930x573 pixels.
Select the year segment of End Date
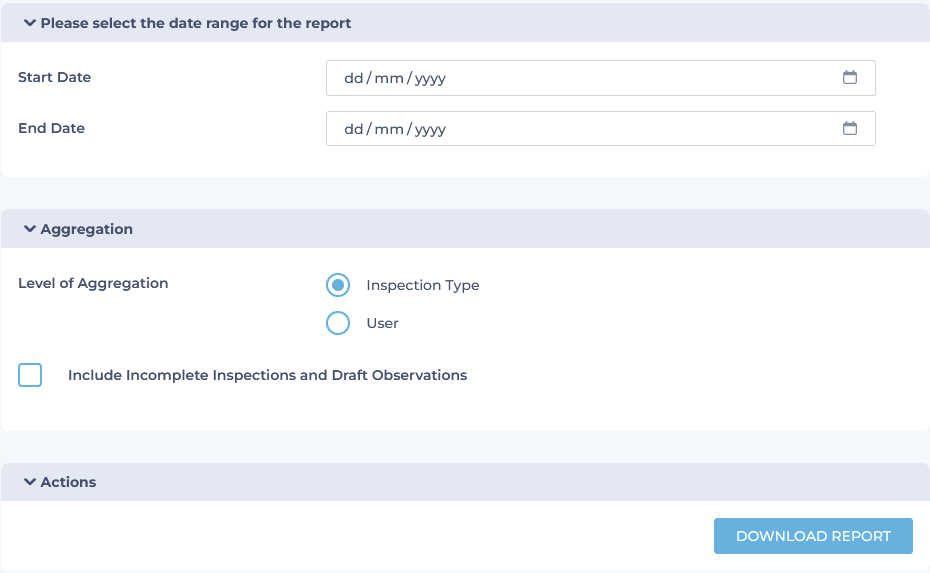tap(430, 129)
